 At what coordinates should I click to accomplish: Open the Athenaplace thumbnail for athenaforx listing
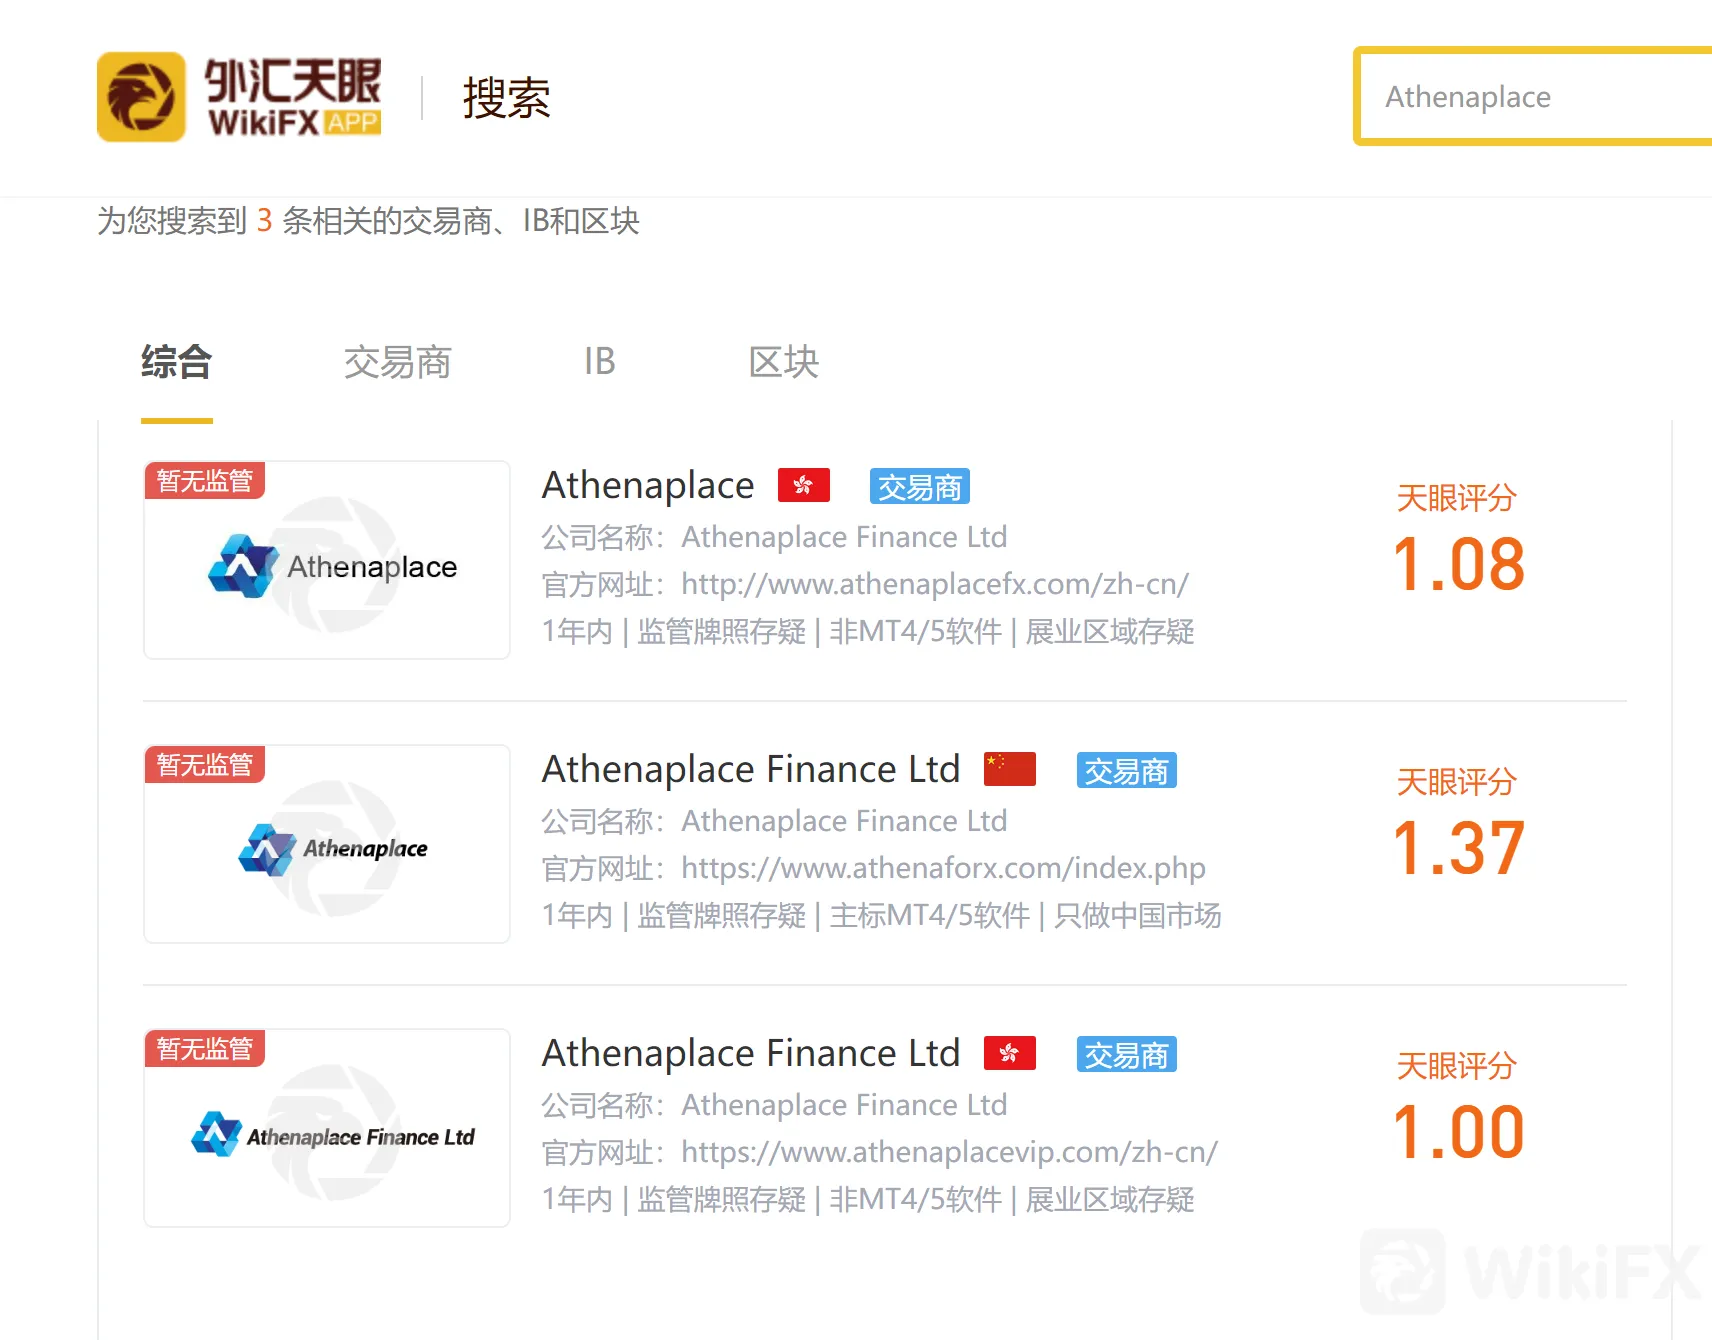327,844
